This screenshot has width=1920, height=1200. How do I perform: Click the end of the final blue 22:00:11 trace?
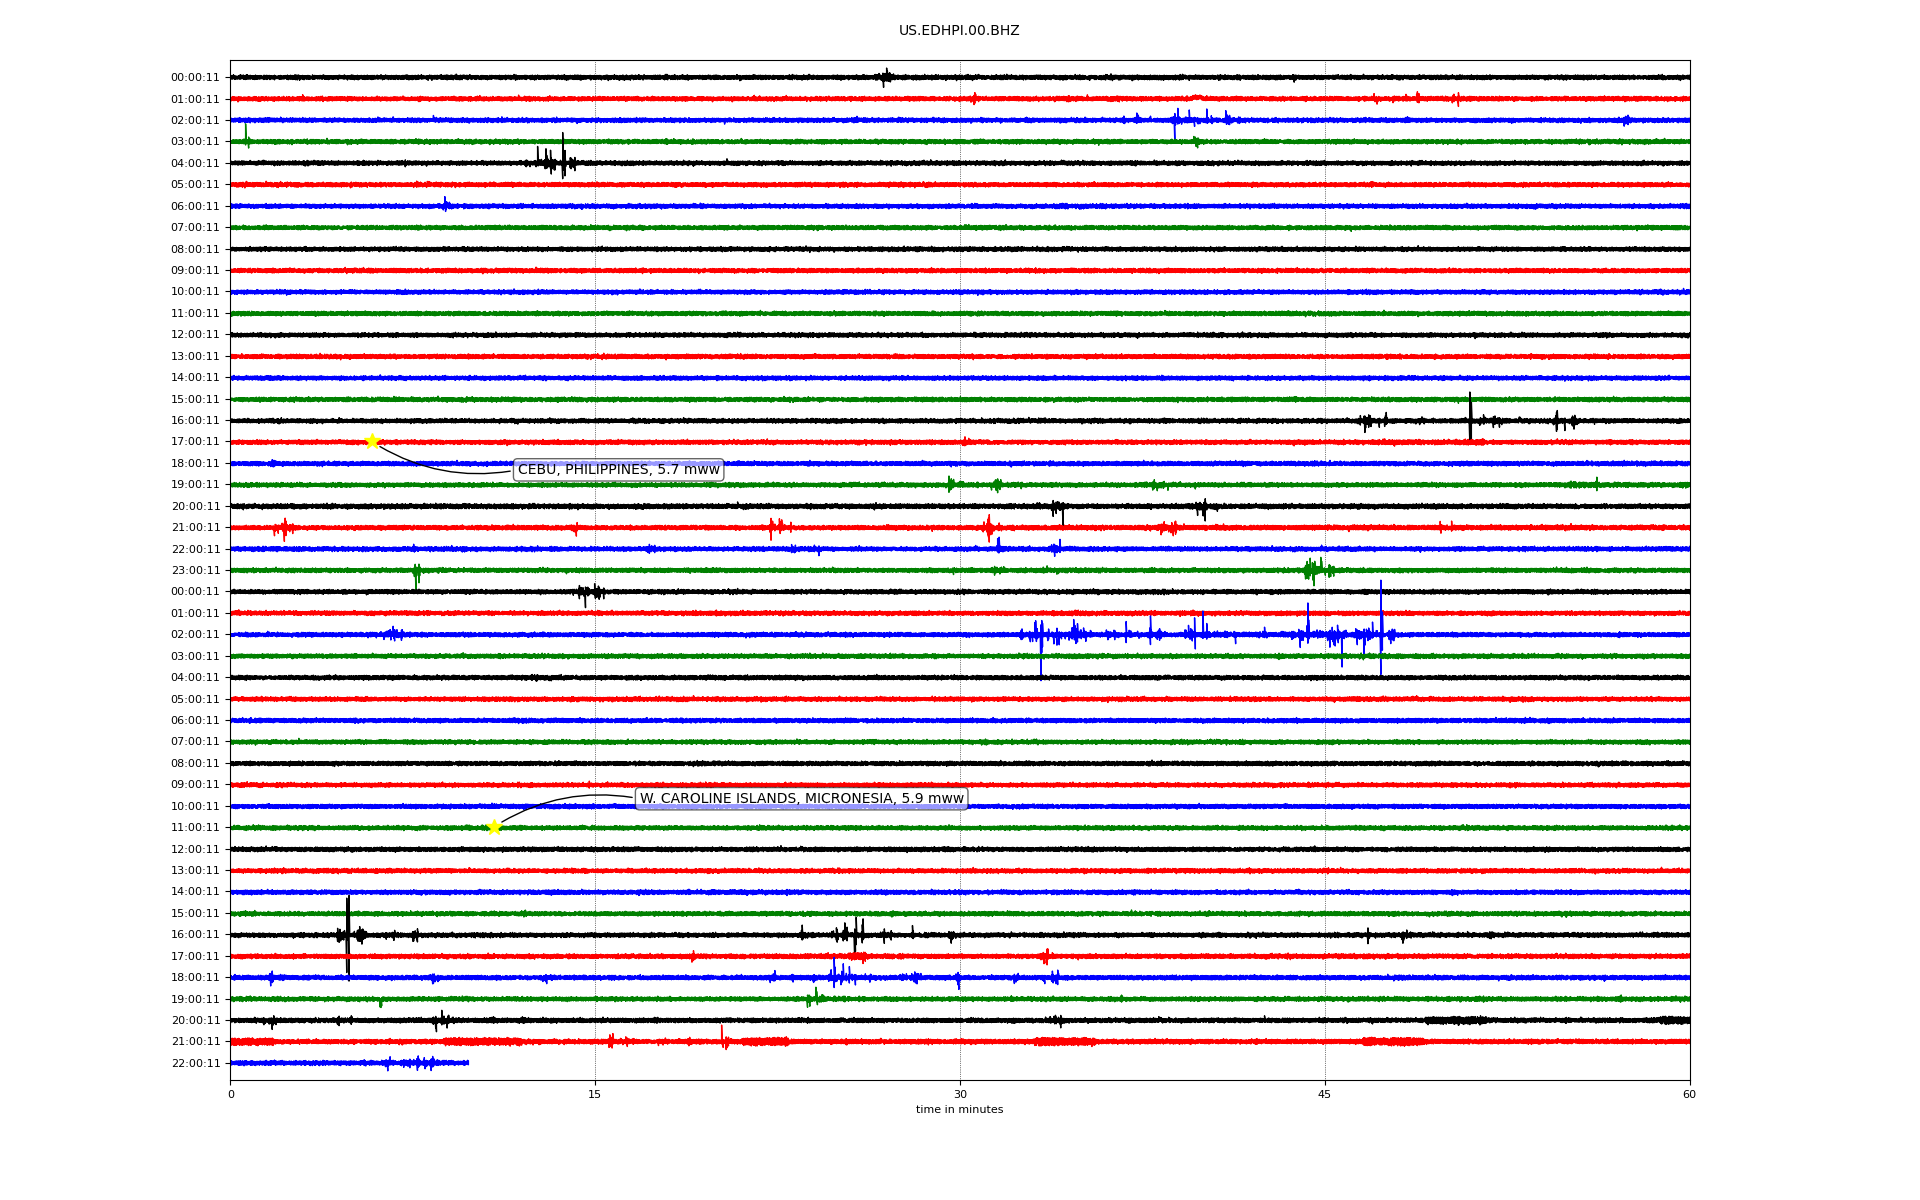click(467, 1062)
